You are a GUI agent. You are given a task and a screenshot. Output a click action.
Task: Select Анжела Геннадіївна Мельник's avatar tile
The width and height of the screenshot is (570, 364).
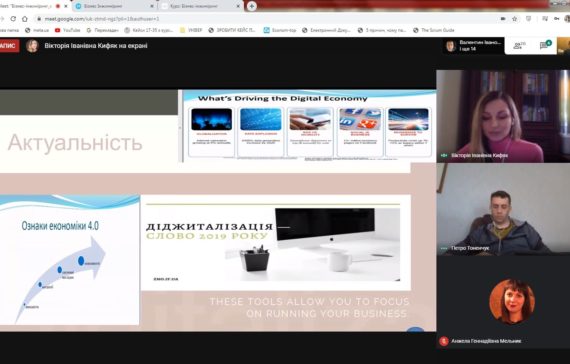[503, 303]
